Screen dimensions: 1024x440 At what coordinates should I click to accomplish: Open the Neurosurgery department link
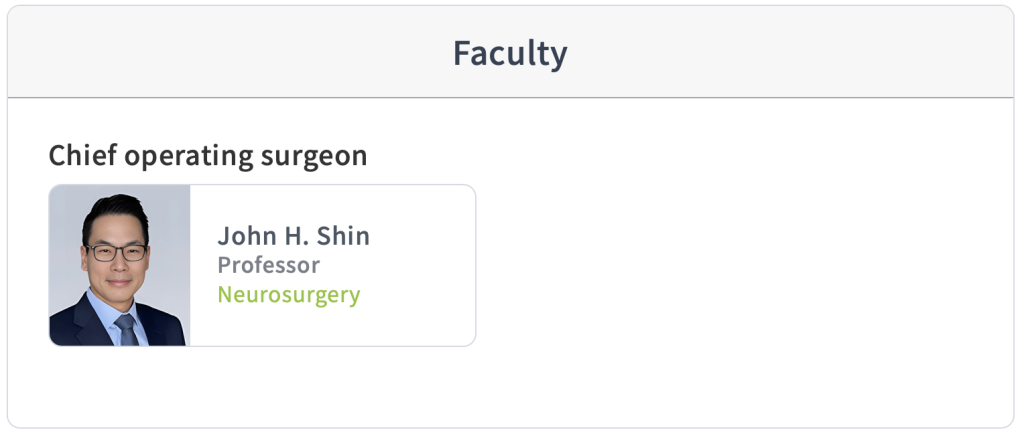point(289,294)
